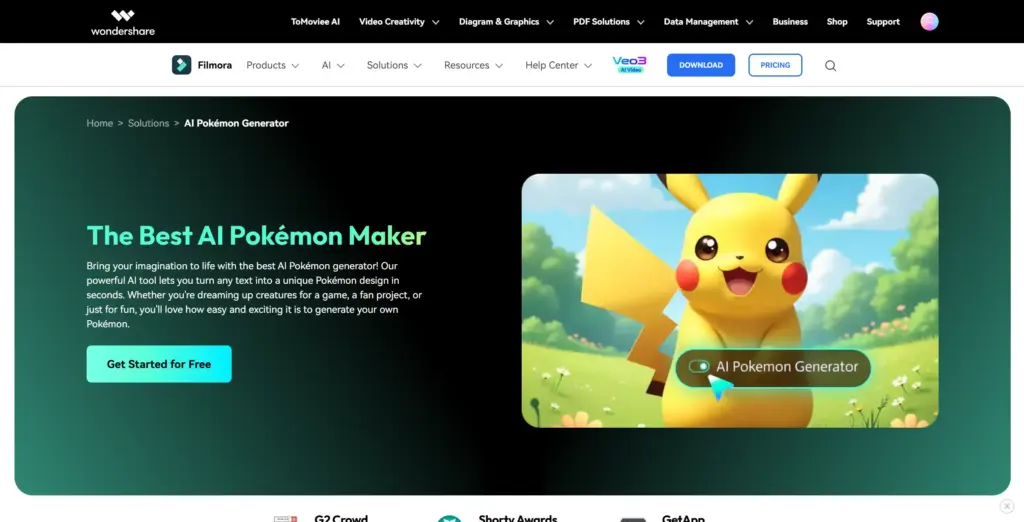Open the Products dropdown menu
The image size is (1024, 522).
272,65
